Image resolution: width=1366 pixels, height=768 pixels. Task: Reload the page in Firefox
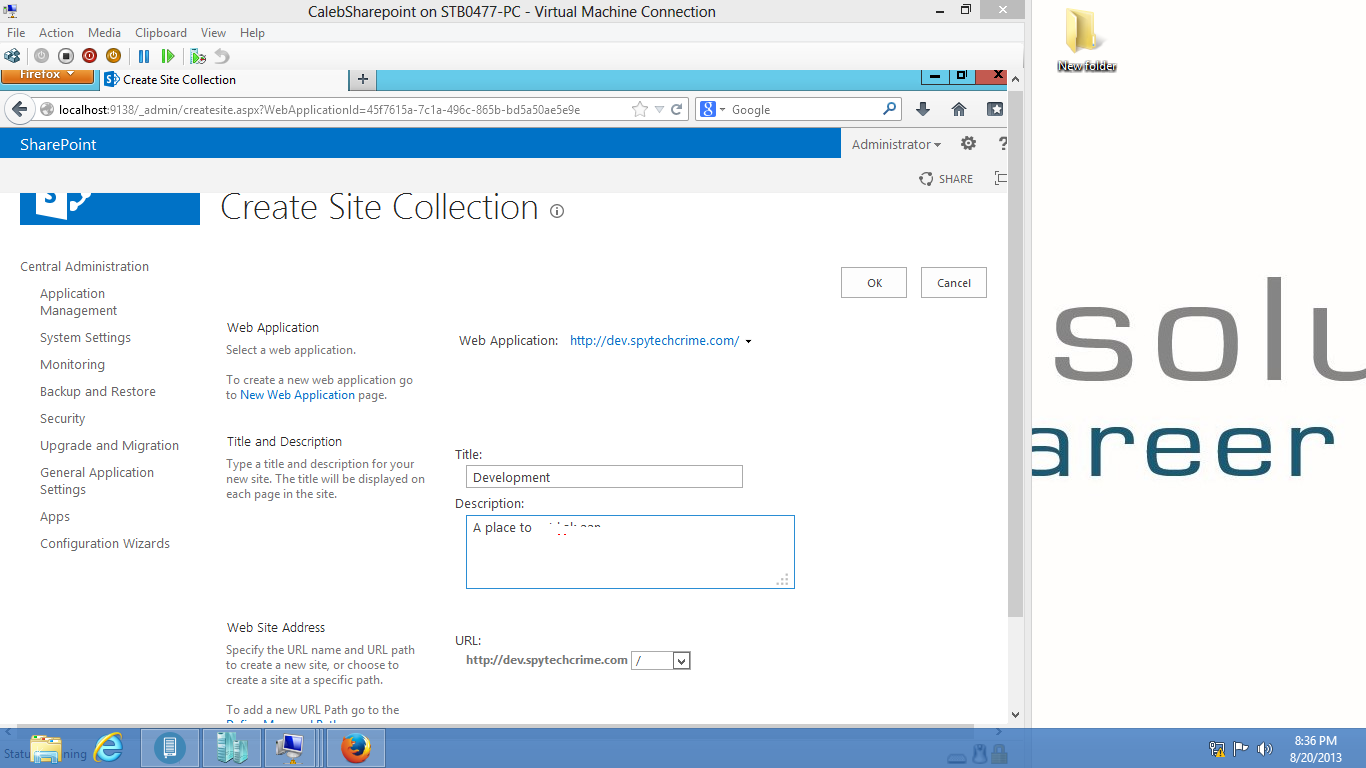pos(677,109)
